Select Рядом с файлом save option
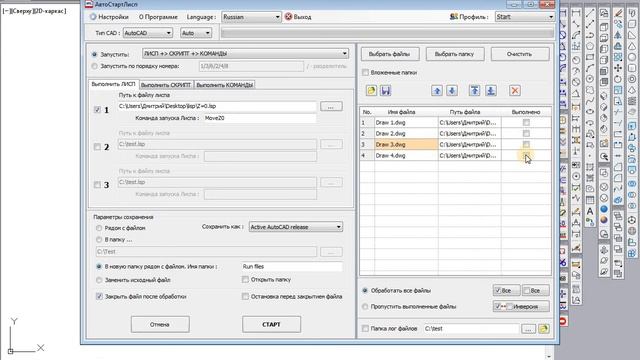This screenshot has height=360, width=640. 99,228
